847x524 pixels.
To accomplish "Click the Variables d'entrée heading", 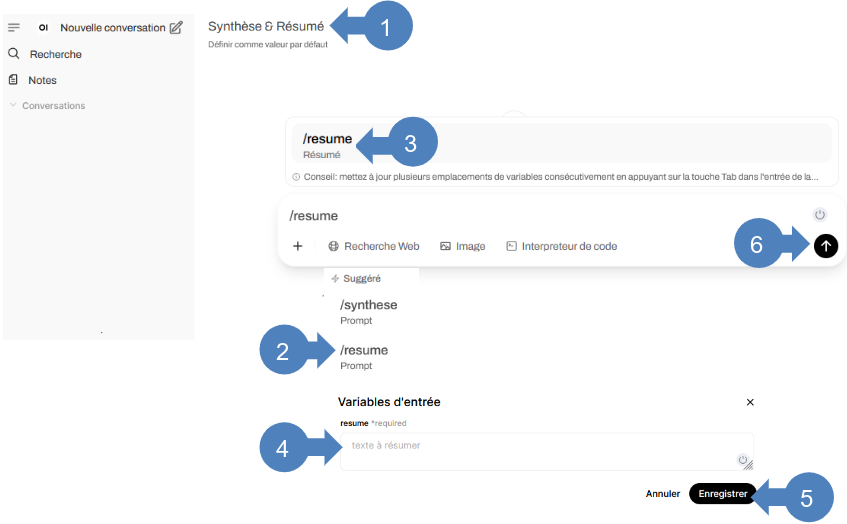I will click(x=389, y=402).
